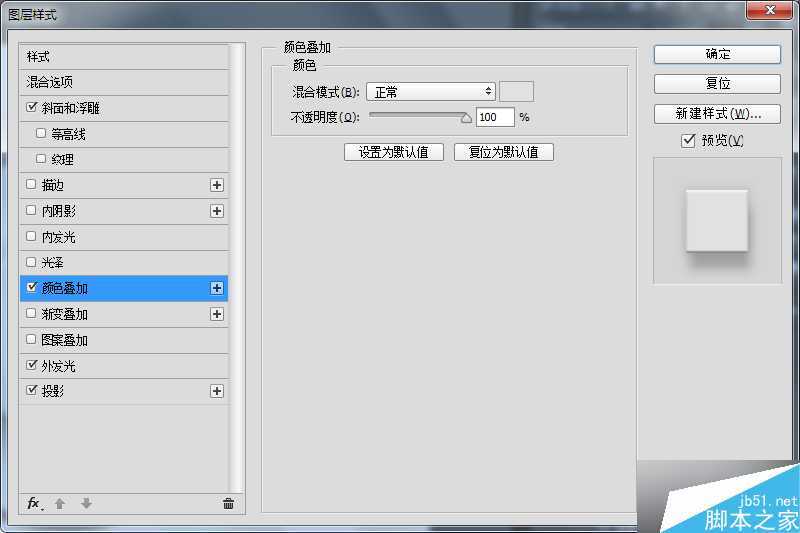Click the 不透明度 value input field

point(494,117)
